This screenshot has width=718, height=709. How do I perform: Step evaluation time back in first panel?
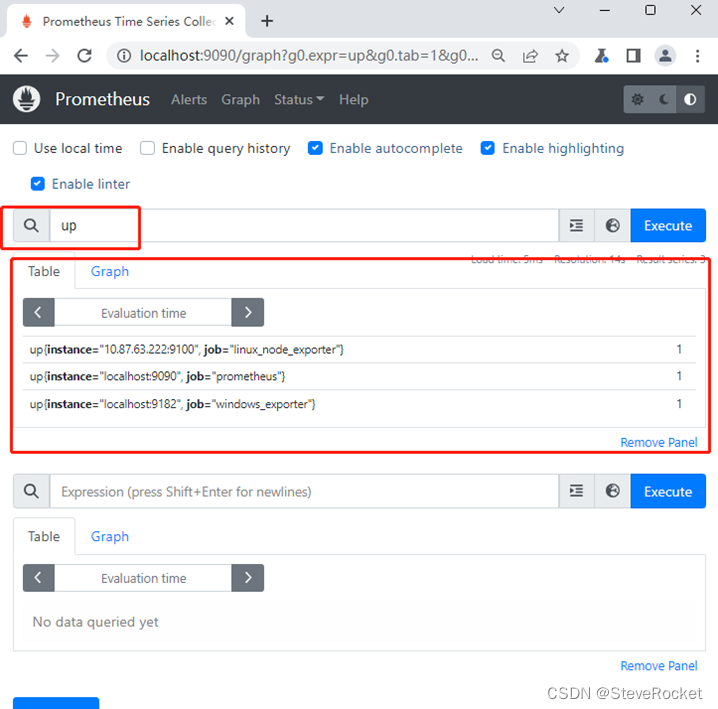38,312
